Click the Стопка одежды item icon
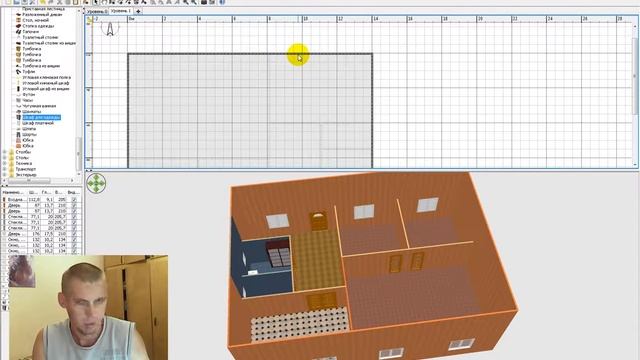 coord(18,26)
